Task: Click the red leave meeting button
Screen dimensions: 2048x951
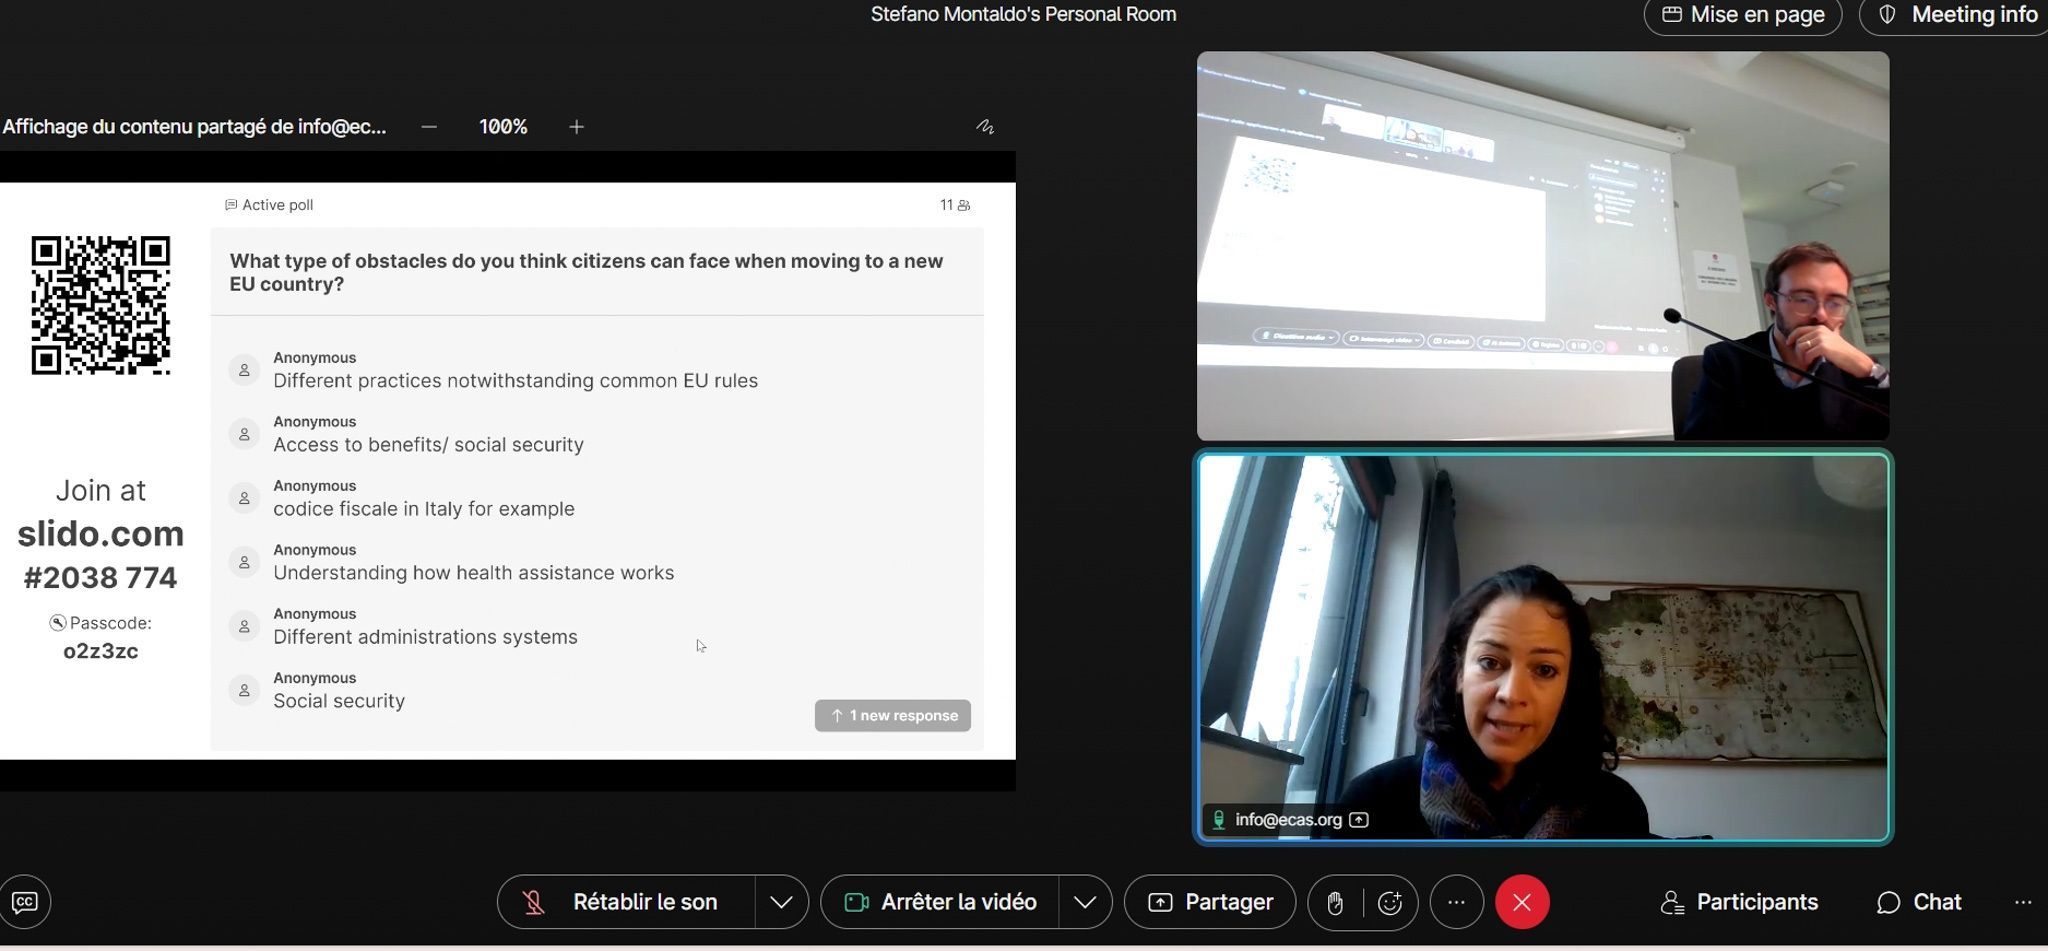Action: 1522,902
